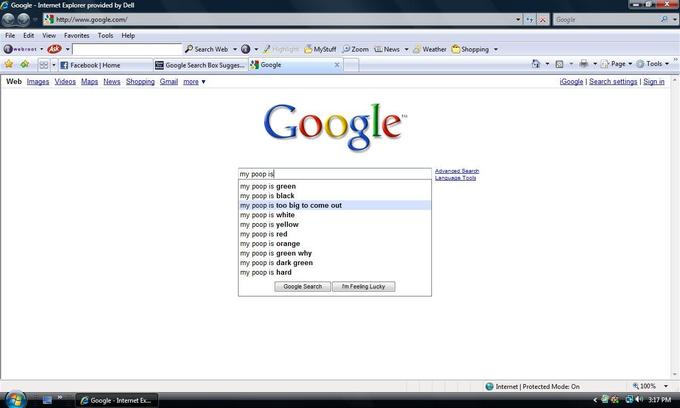Click the Home icon in command bar
680x408 pixels.
[536, 64]
